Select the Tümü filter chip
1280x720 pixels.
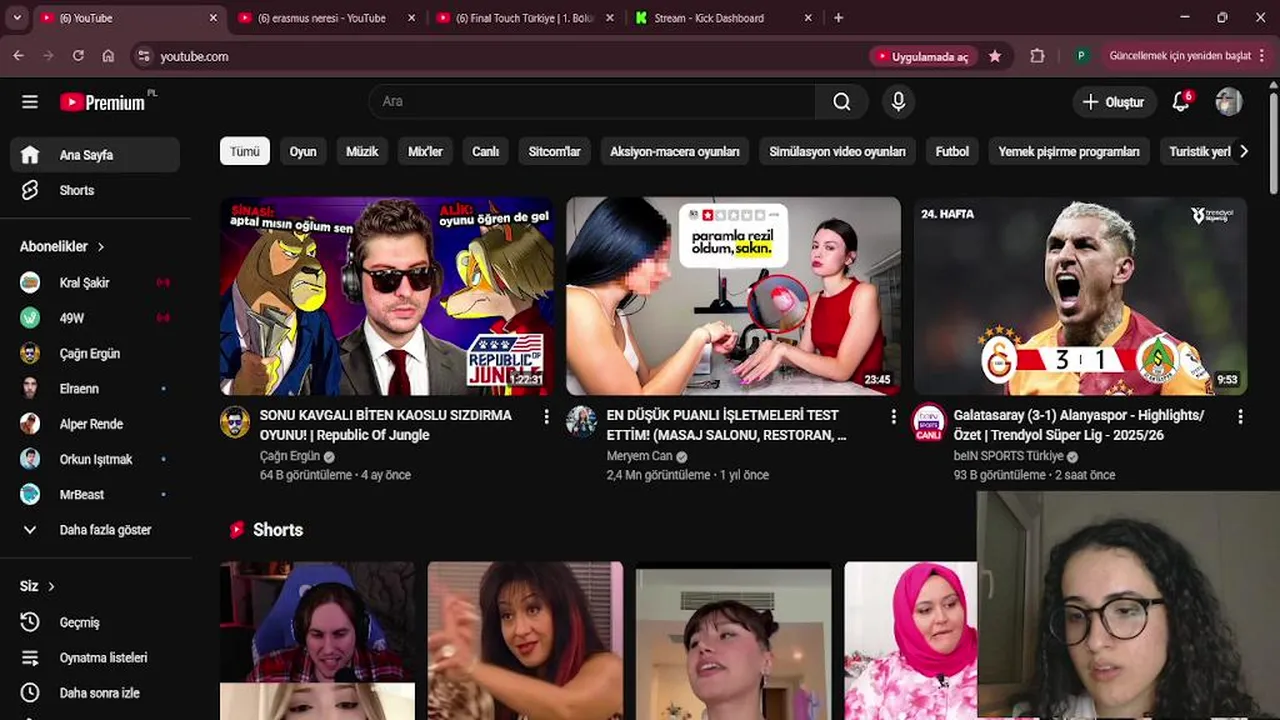pyautogui.click(x=245, y=151)
